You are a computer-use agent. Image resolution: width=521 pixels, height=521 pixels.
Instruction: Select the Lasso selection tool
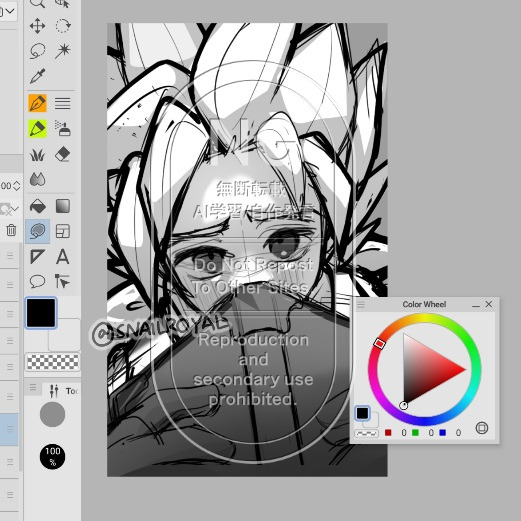point(37,51)
